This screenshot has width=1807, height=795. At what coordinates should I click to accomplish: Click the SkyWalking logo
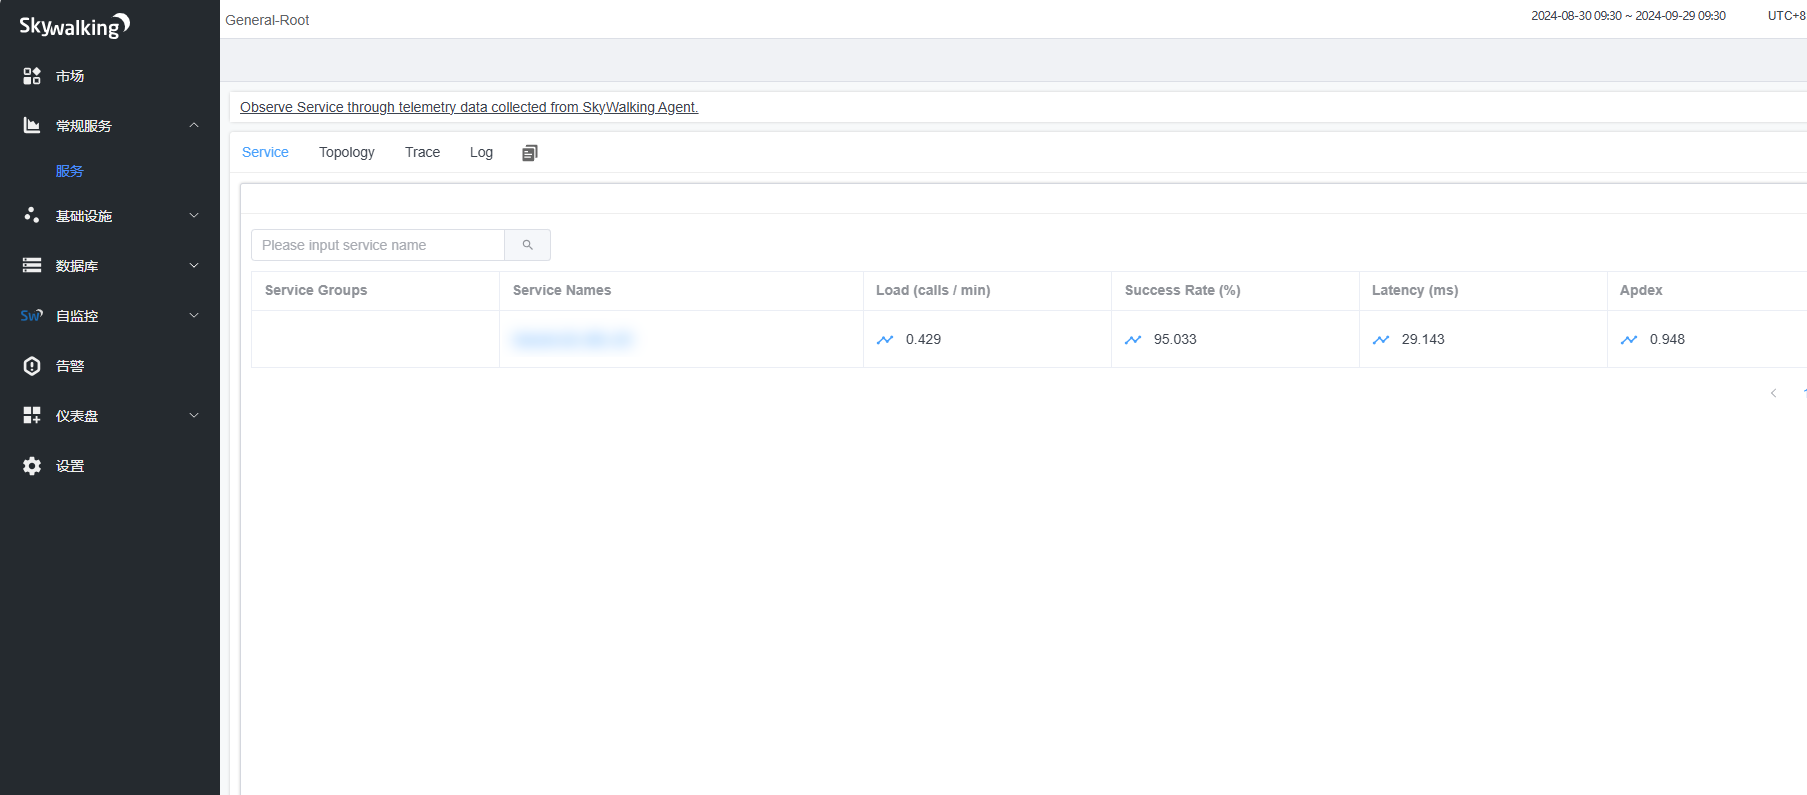(75, 26)
